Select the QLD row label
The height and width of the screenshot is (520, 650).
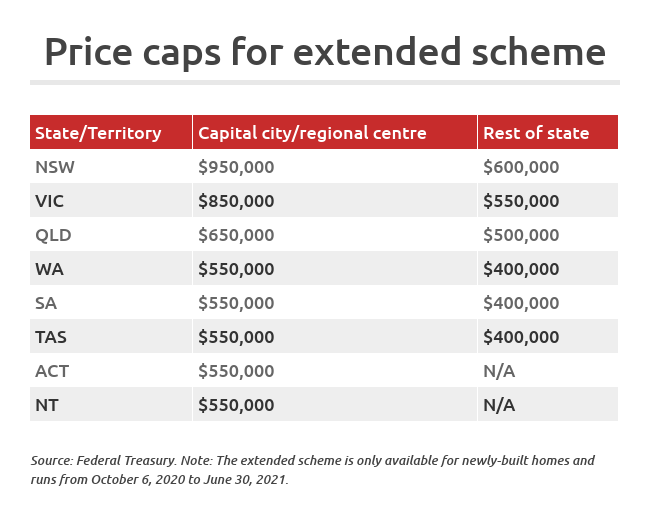pos(53,235)
